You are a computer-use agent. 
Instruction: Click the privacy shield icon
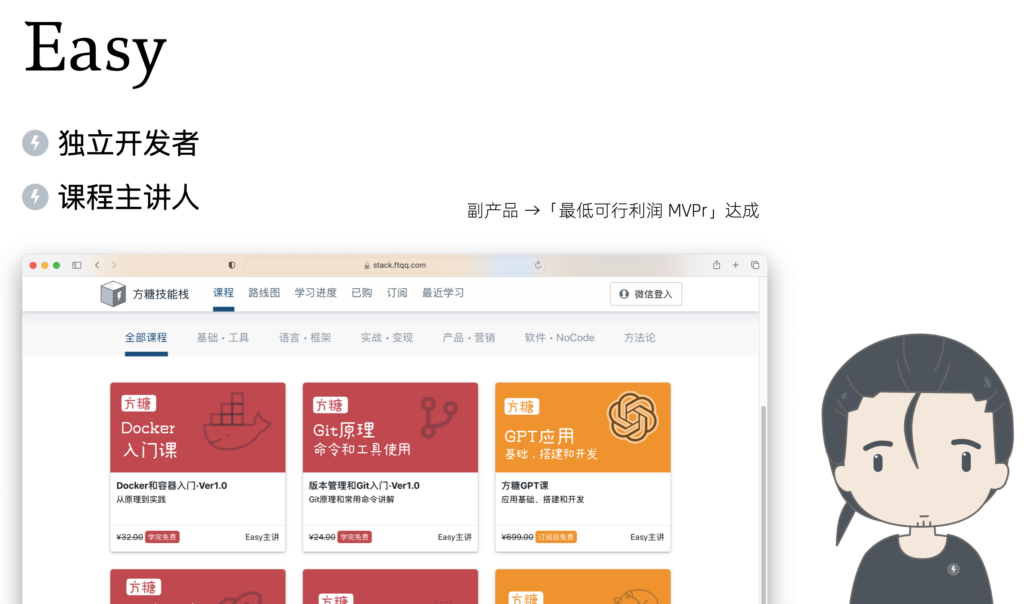pyautogui.click(x=232, y=265)
